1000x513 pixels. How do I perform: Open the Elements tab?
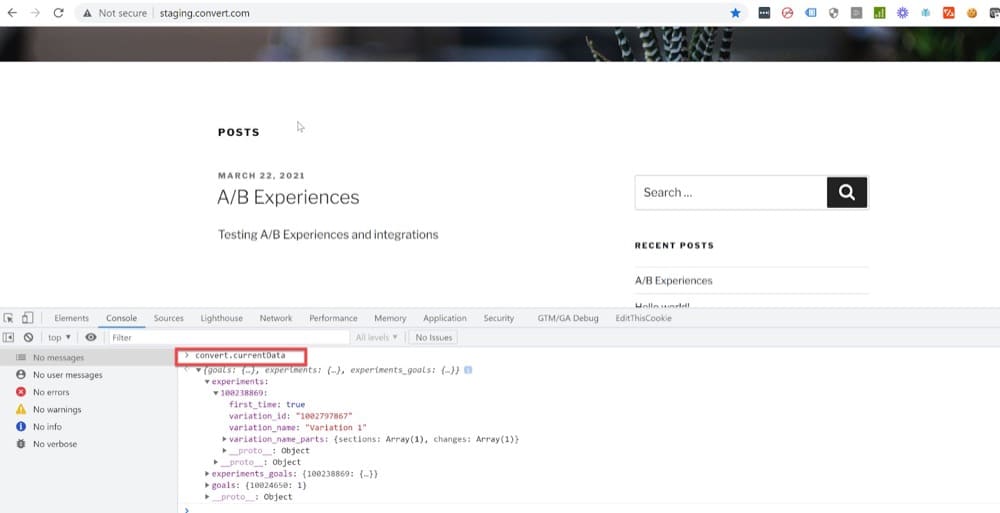71,318
